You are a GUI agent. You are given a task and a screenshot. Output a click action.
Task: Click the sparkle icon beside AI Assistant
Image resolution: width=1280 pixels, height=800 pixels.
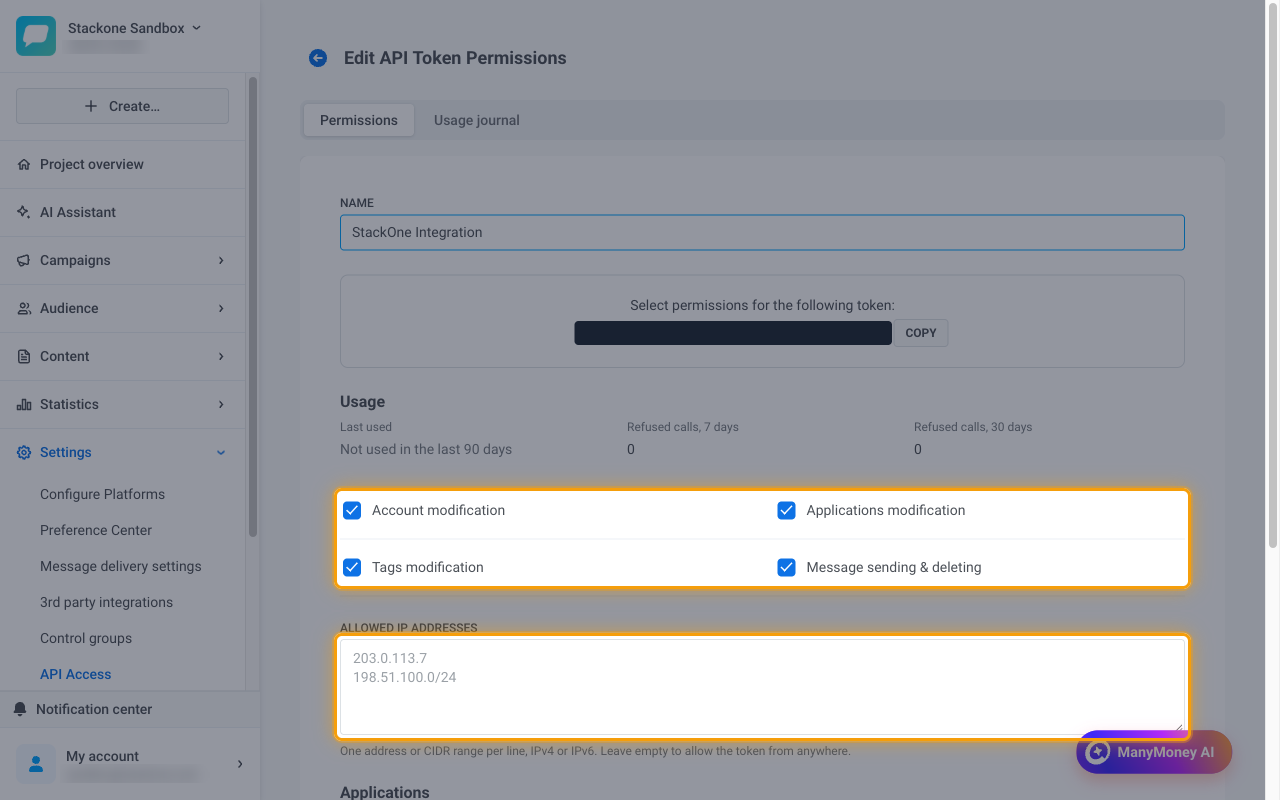click(24, 212)
